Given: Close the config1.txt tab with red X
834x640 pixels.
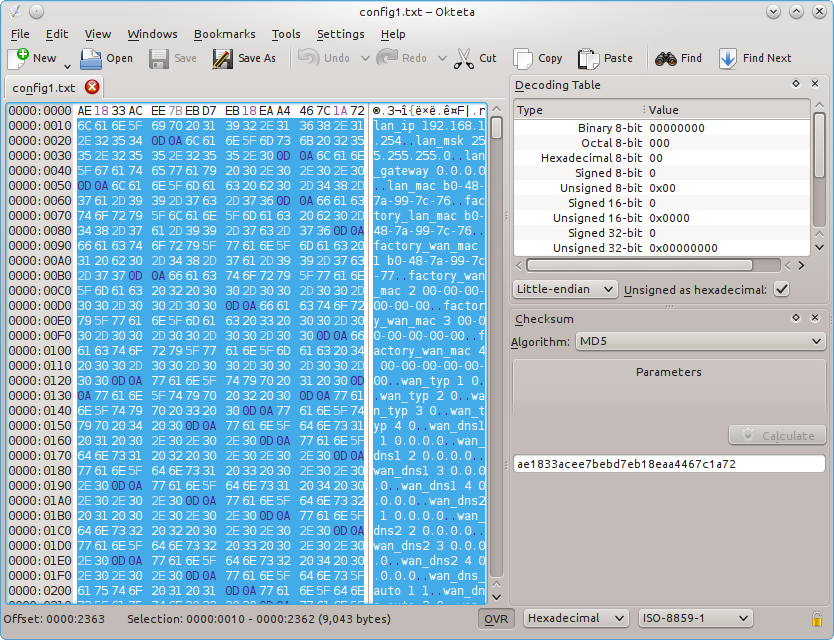Looking at the screenshot, I should 92,87.
